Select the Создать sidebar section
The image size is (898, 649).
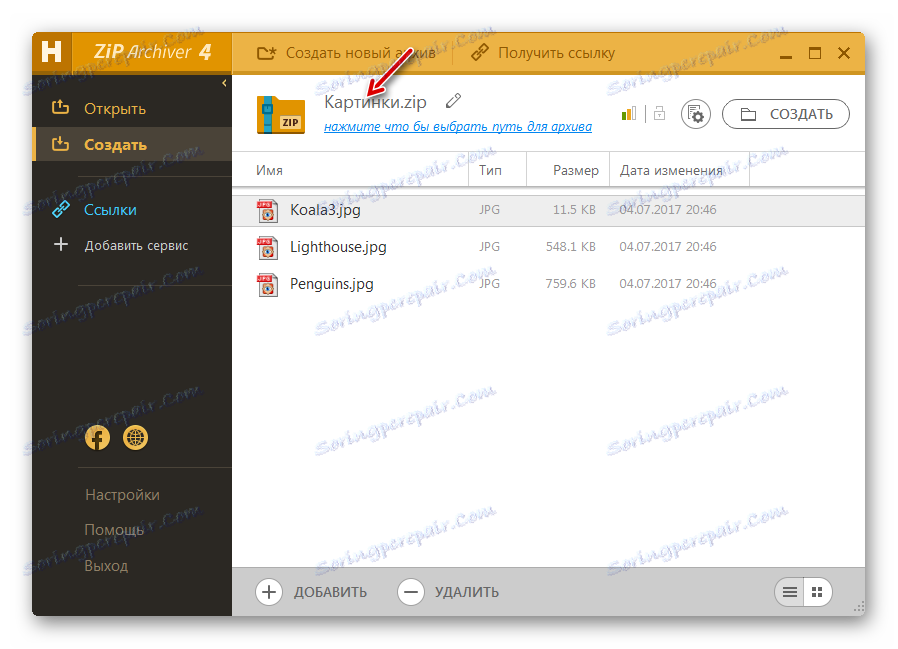tap(132, 144)
